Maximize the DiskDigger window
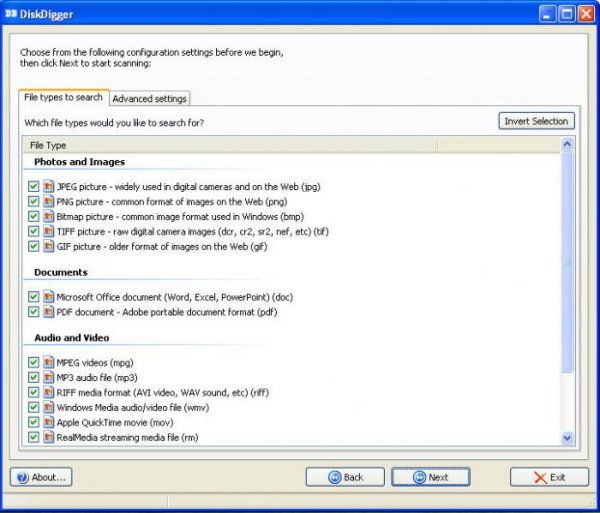Screen dimensions: 600x513 click(567, 14)
